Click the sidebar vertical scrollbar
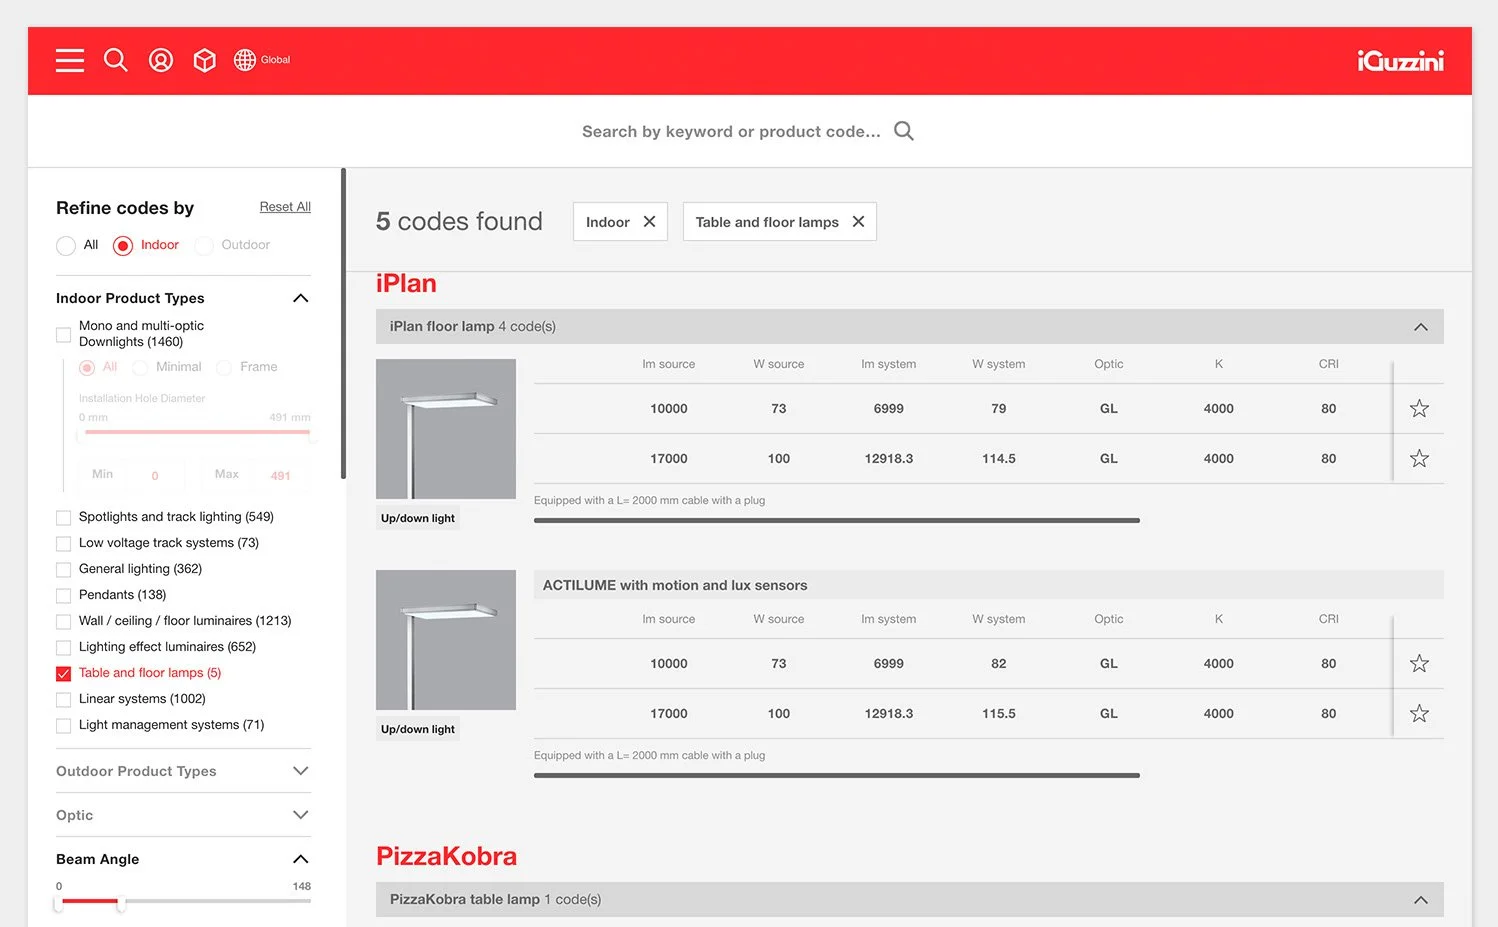Screen dimensions: 1498x927 [343, 323]
